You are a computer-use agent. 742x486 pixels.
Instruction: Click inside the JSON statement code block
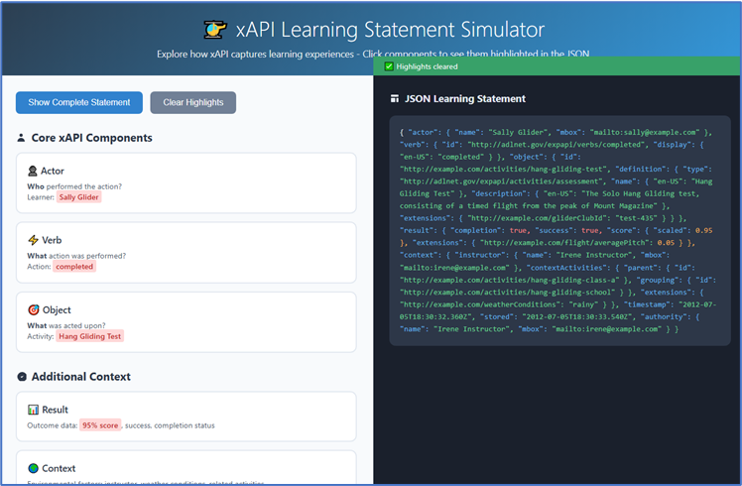pyautogui.click(x=559, y=230)
